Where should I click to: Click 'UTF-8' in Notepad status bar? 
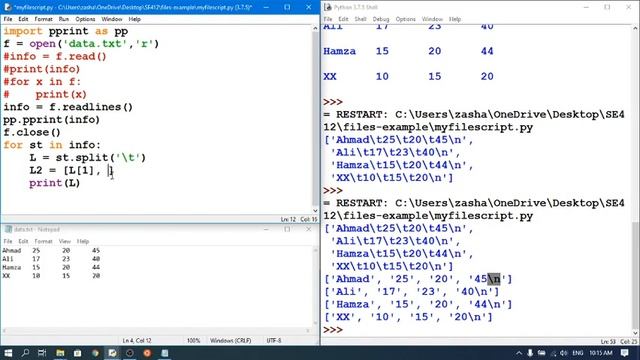click(x=273, y=340)
